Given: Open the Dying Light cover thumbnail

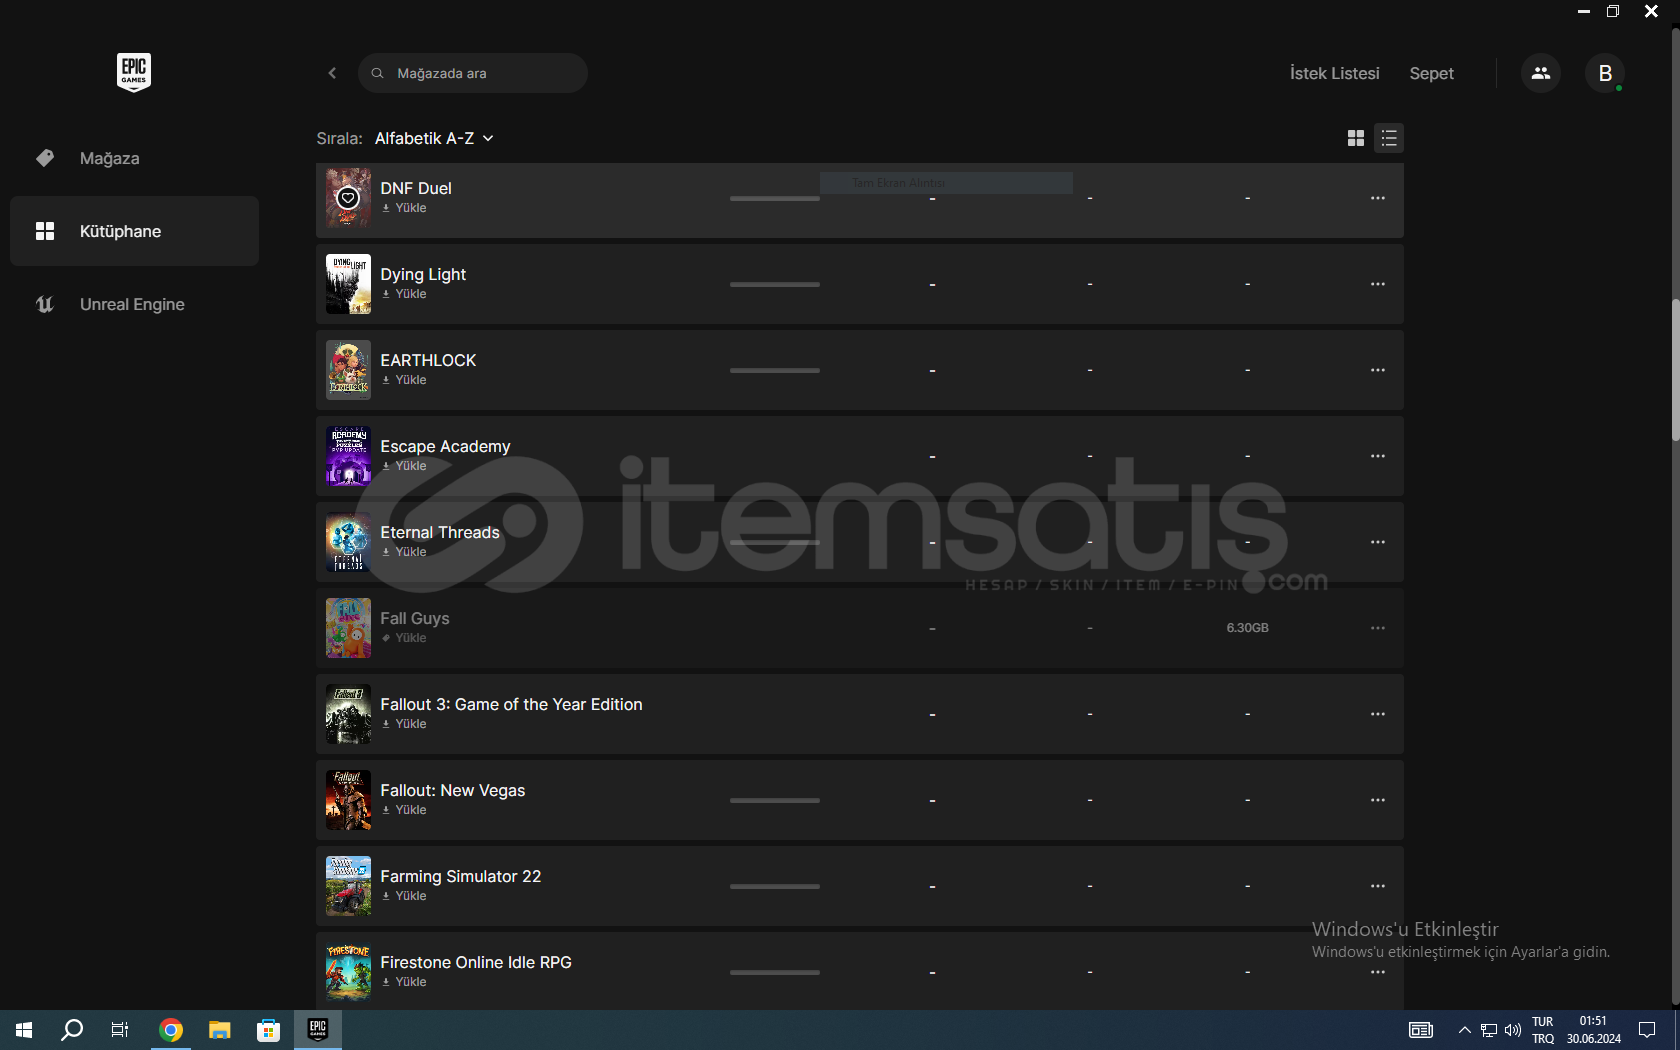Looking at the screenshot, I should (348, 284).
